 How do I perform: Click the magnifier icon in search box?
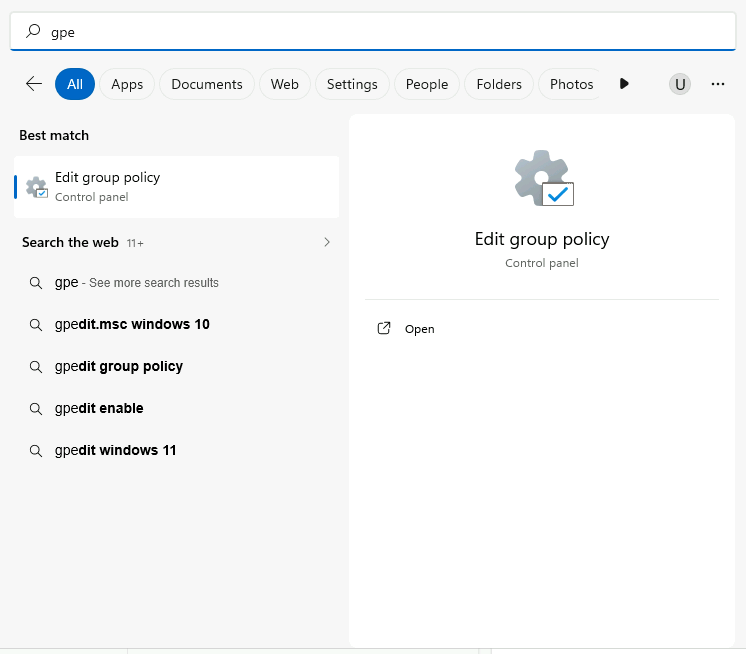(x=33, y=31)
